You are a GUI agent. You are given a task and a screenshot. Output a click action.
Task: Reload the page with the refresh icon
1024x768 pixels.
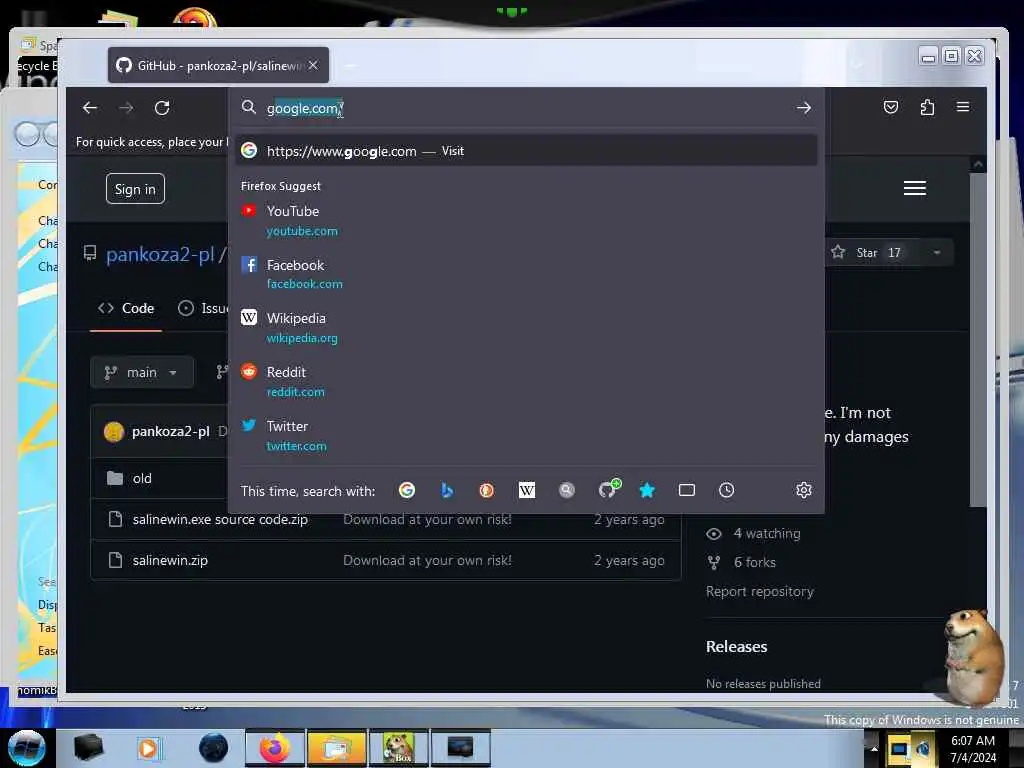tap(162, 108)
